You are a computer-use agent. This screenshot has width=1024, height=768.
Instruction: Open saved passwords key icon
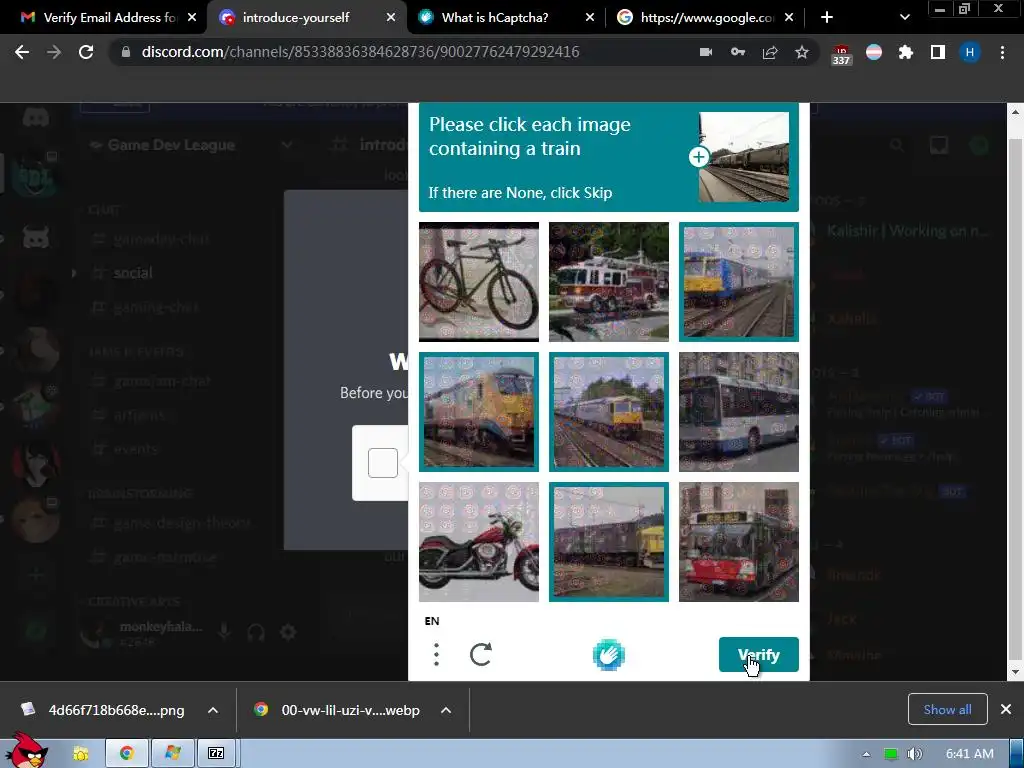[x=738, y=52]
